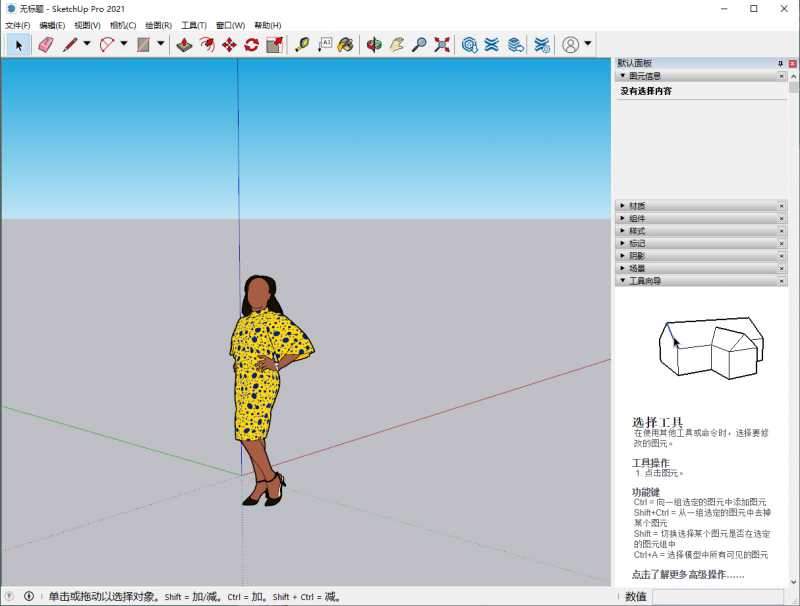Pick the Rectangle shape tool
800x606 pixels.
click(x=142, y=43)
